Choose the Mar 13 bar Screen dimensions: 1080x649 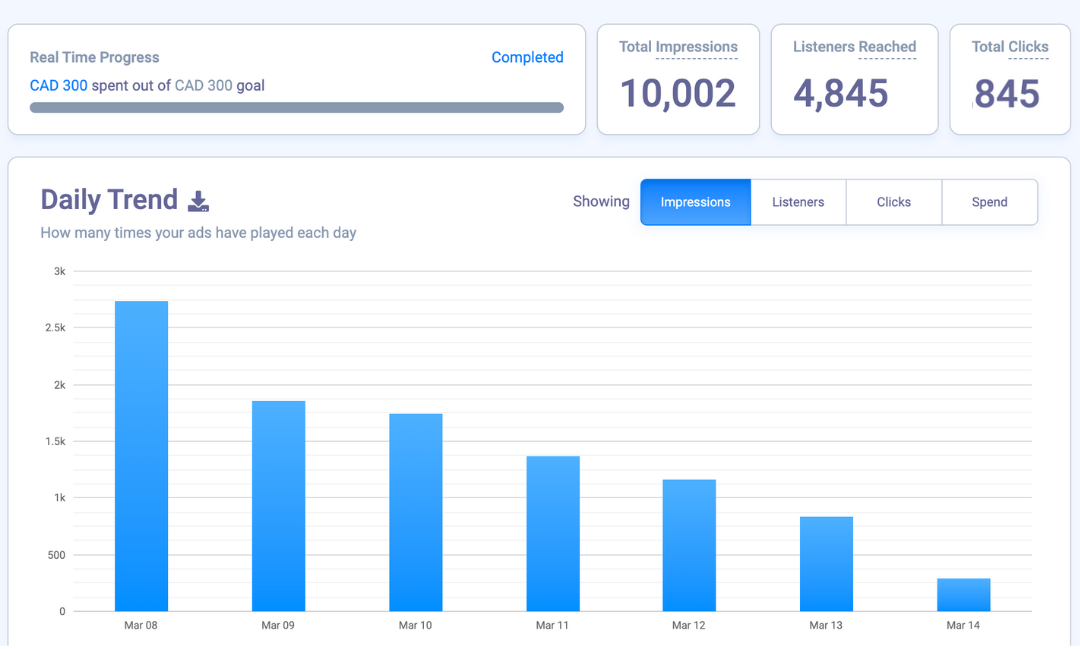[x=826, y=564]
